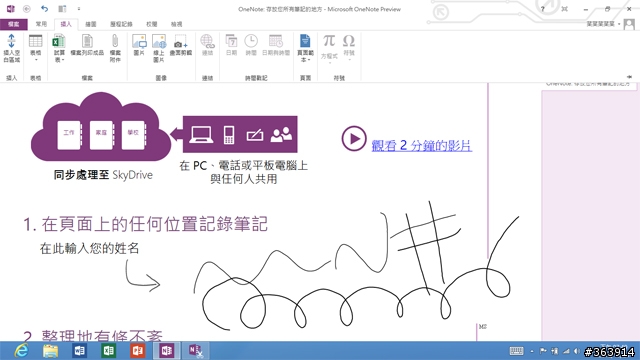Toggle Full Page View icon in title bar
The image size is (640, 360).
(x=564, y=9)
